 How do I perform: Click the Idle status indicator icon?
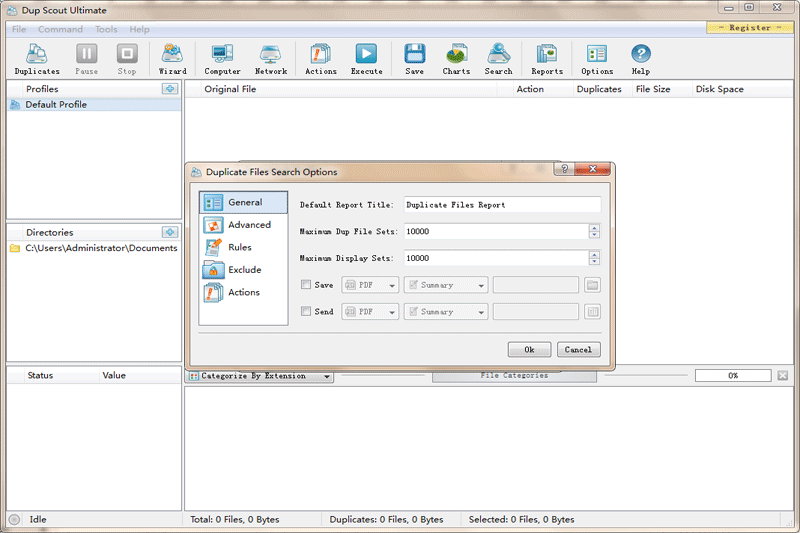coord(14,519)
